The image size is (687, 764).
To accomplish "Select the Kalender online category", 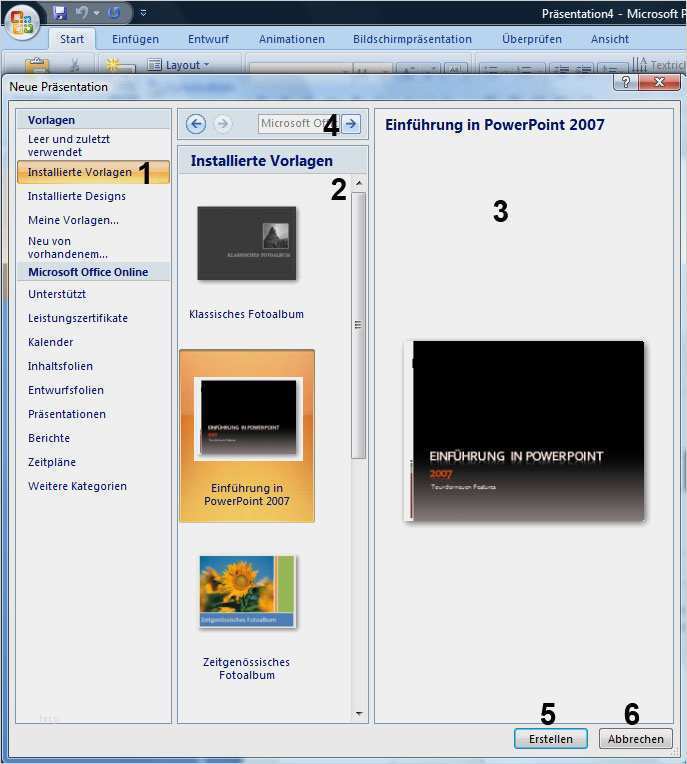I will [x=50, y=342].
